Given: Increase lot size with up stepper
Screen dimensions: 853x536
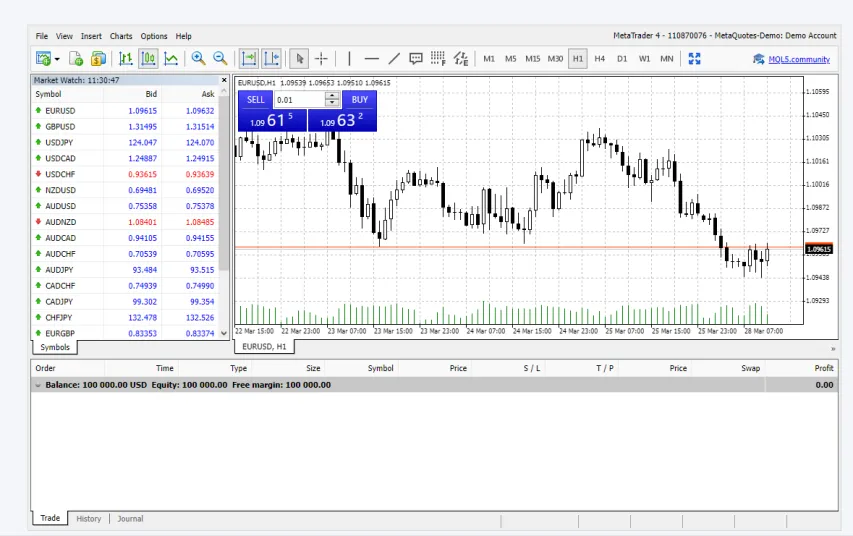Looking at the screenshot, I should [x=332, y=96].
